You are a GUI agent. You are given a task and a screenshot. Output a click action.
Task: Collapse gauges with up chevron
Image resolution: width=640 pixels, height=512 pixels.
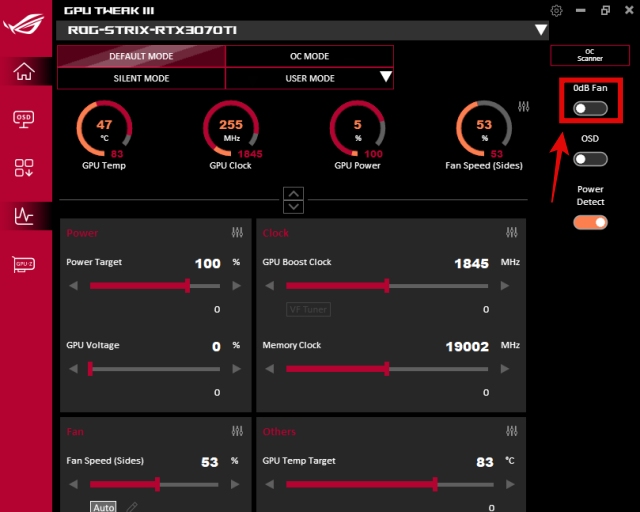pos(293,194)
